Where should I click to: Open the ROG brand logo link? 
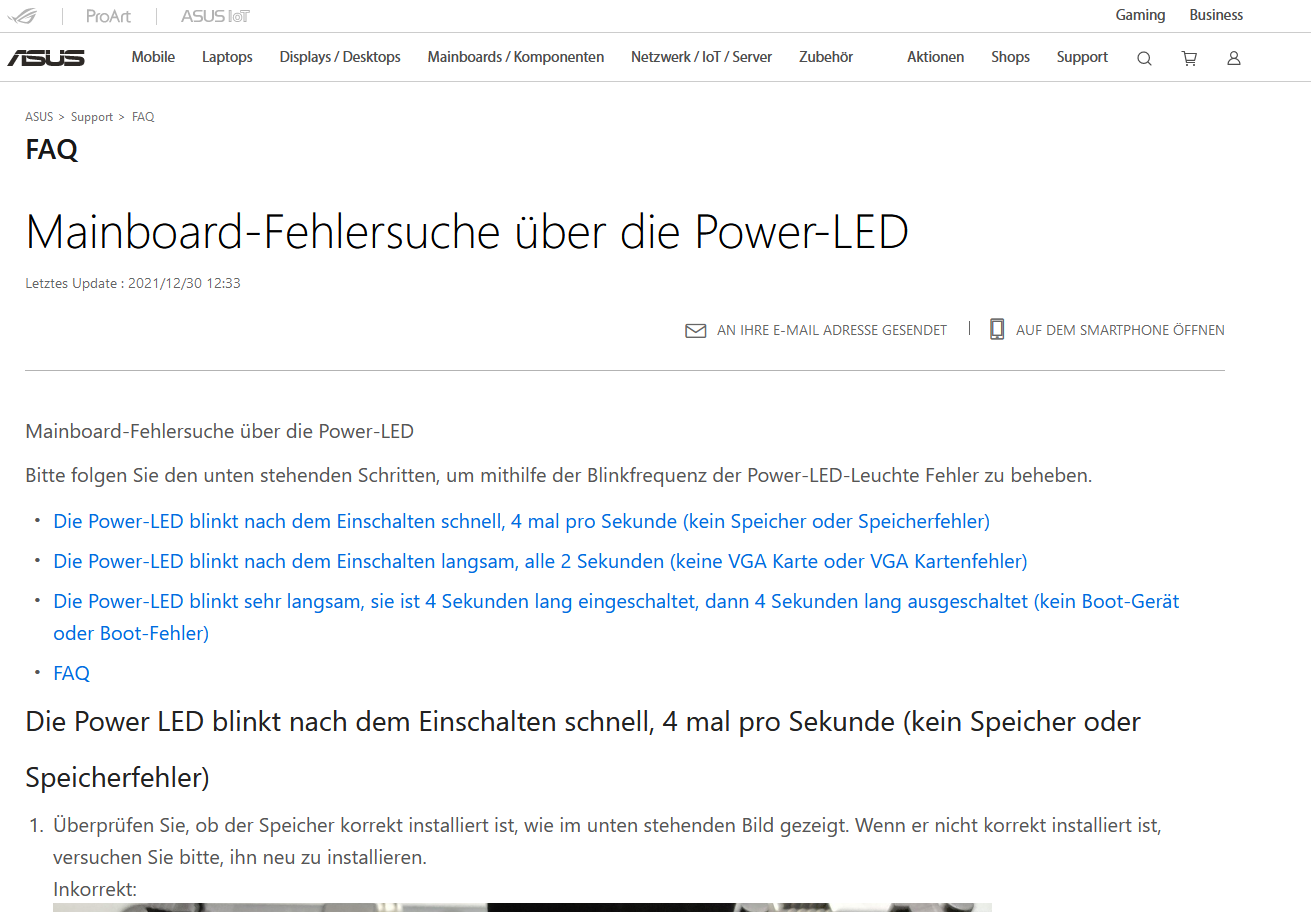[23, 16]
